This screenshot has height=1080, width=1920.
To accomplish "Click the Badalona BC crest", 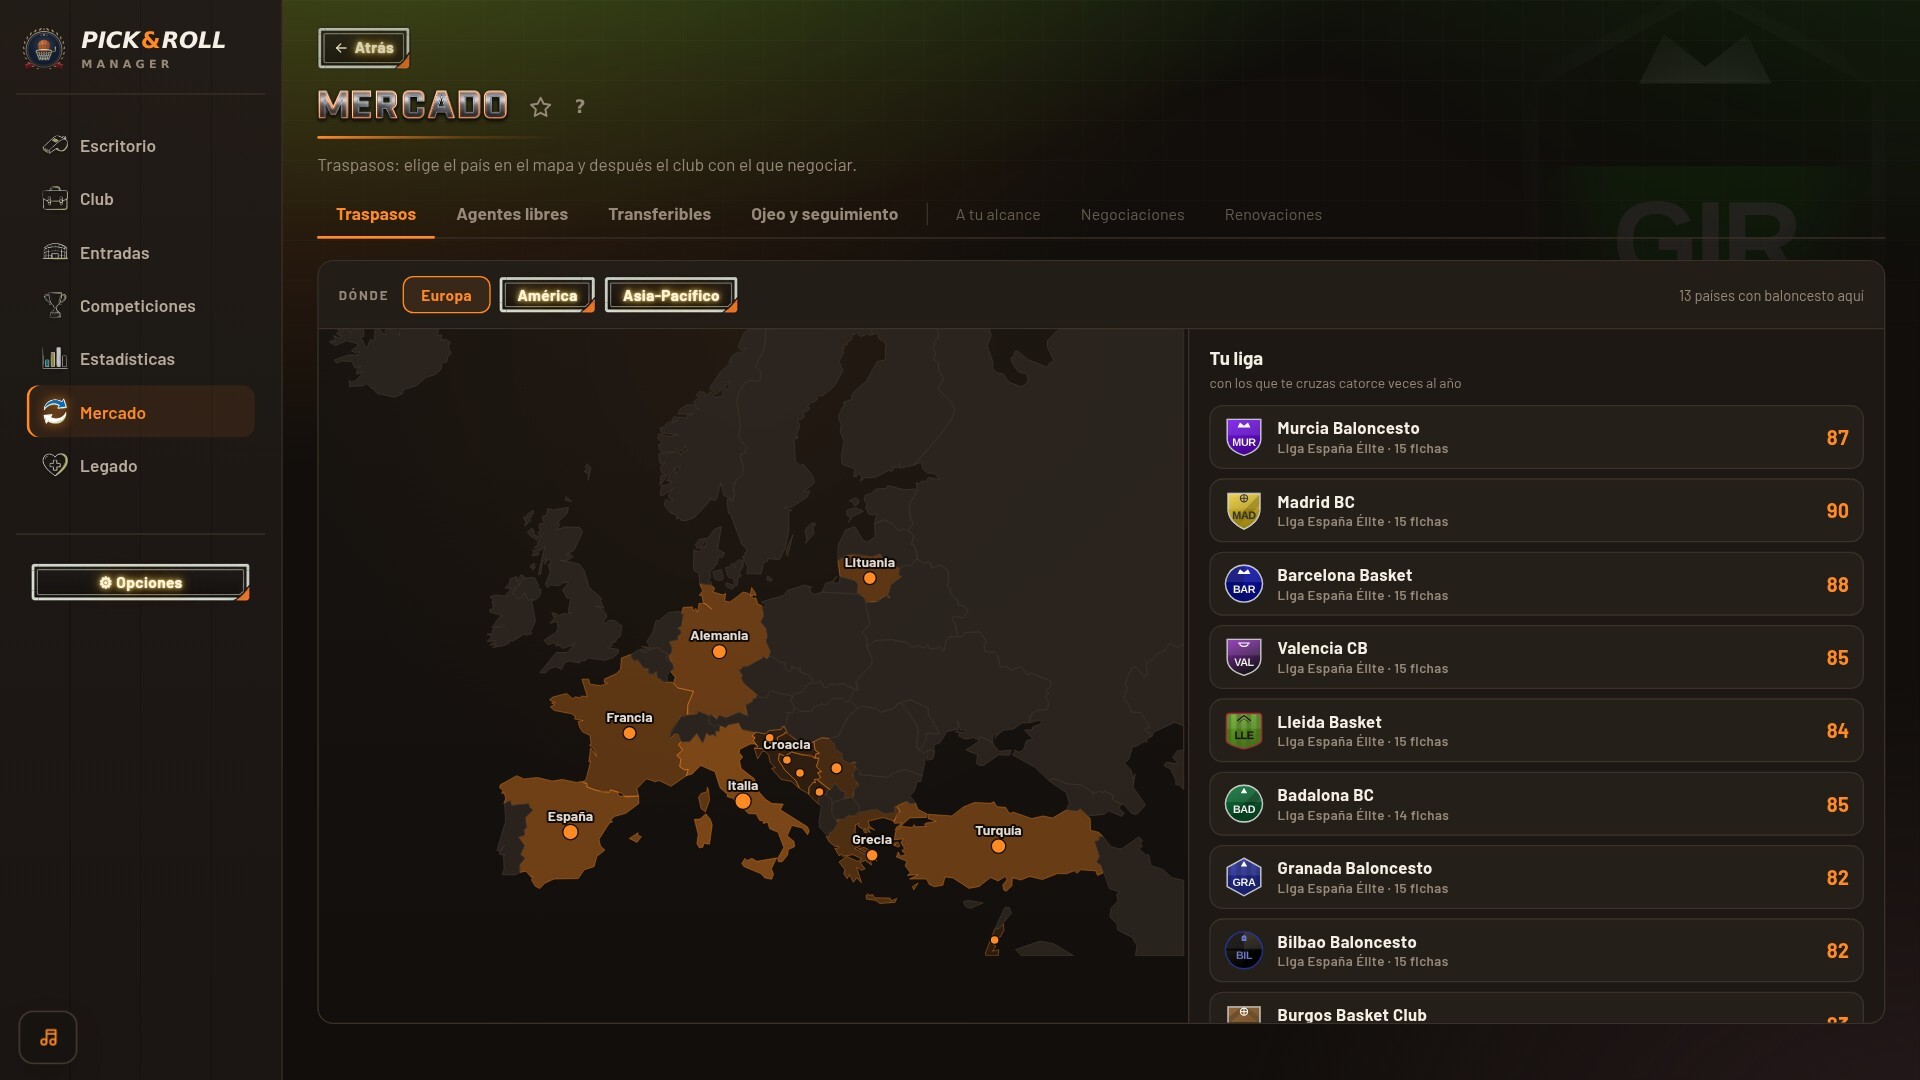I will pyautogui.click(x=1244, y=804).
